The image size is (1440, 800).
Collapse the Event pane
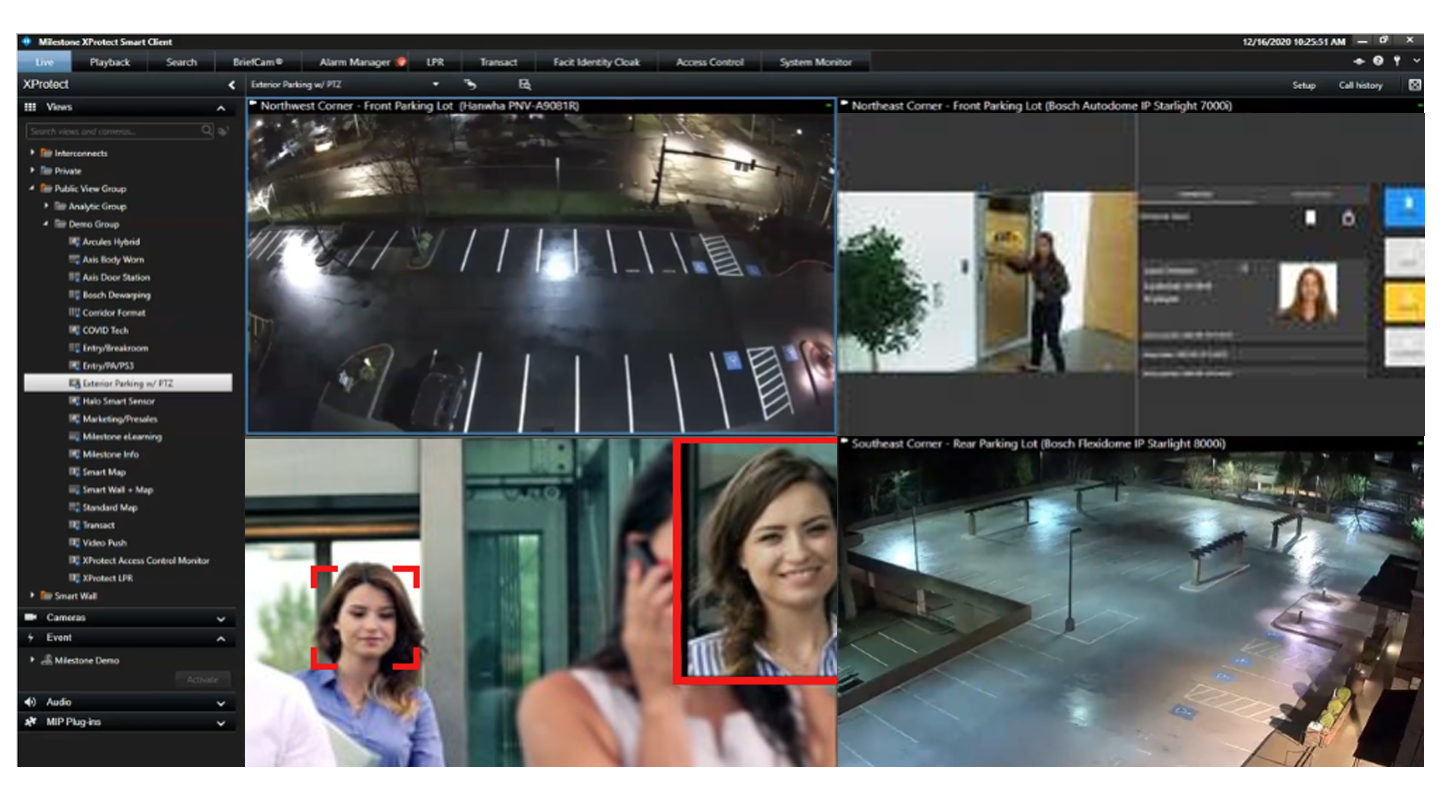pos(221,638)
